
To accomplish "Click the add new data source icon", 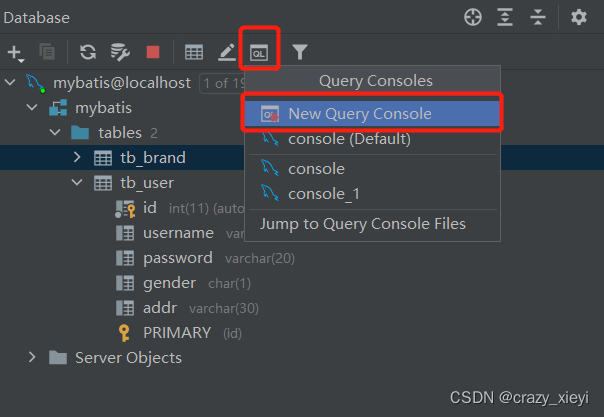I will [15, 52].
